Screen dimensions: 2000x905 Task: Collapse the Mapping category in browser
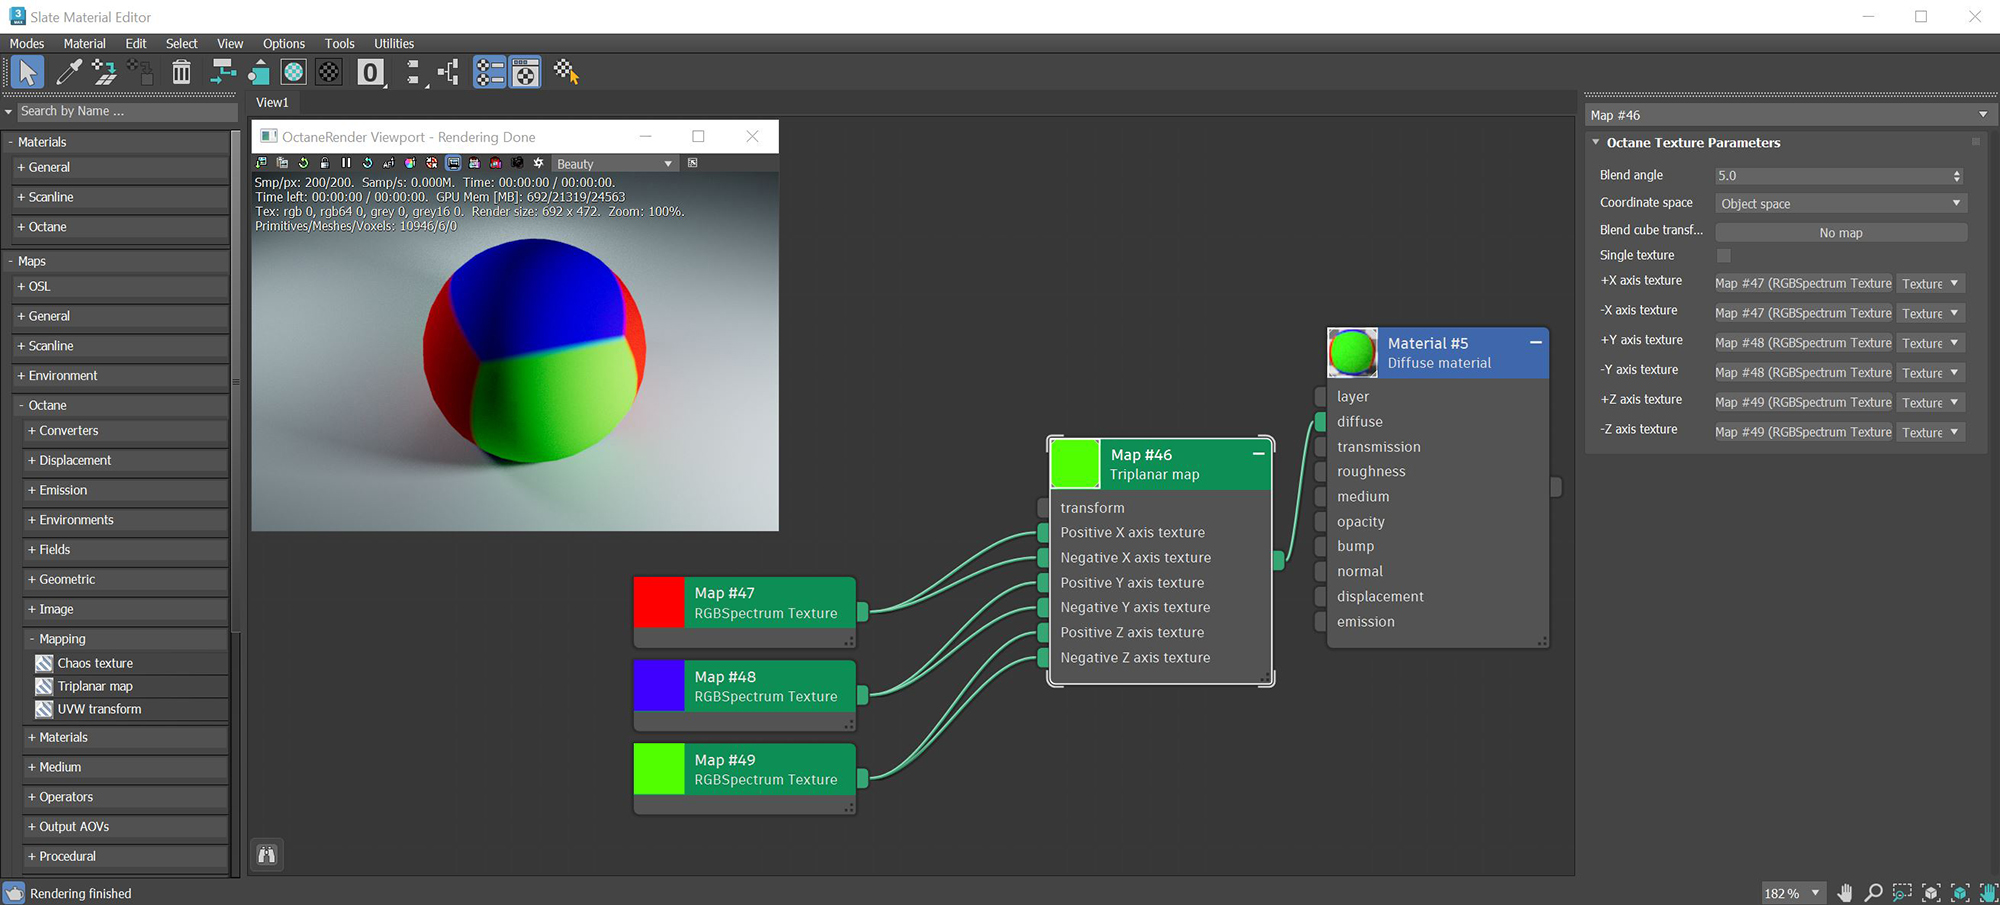[x=126, y=639]
